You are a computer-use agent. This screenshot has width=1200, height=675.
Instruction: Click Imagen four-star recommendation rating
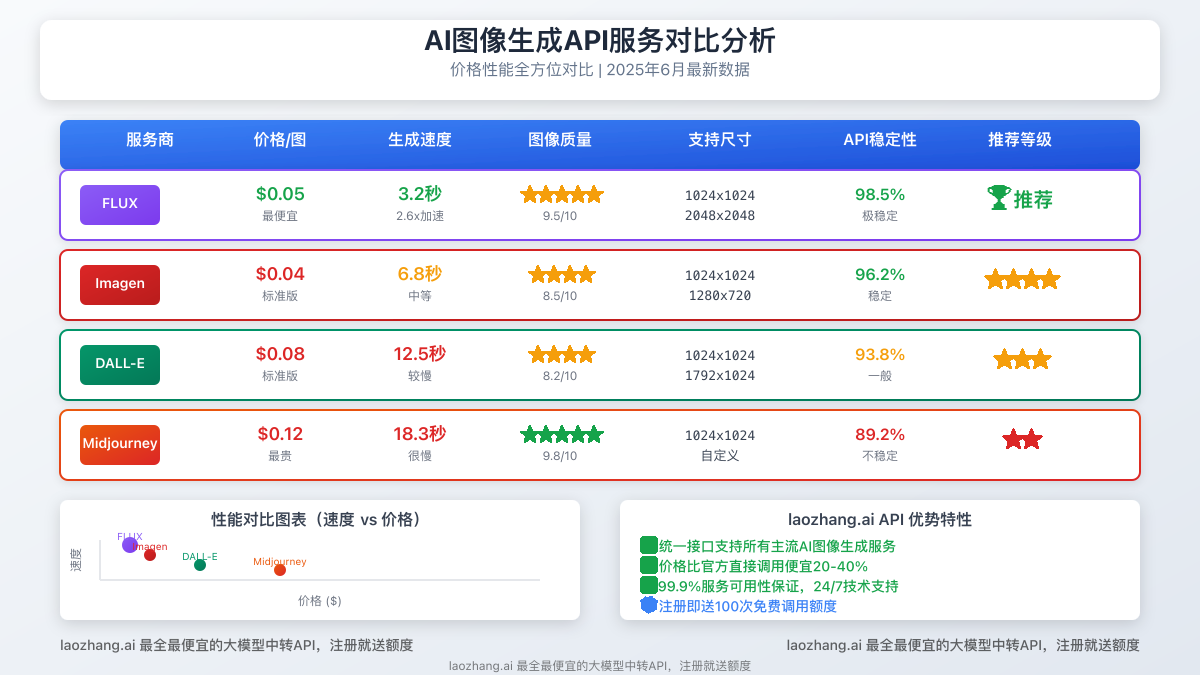pos(1022,280)
